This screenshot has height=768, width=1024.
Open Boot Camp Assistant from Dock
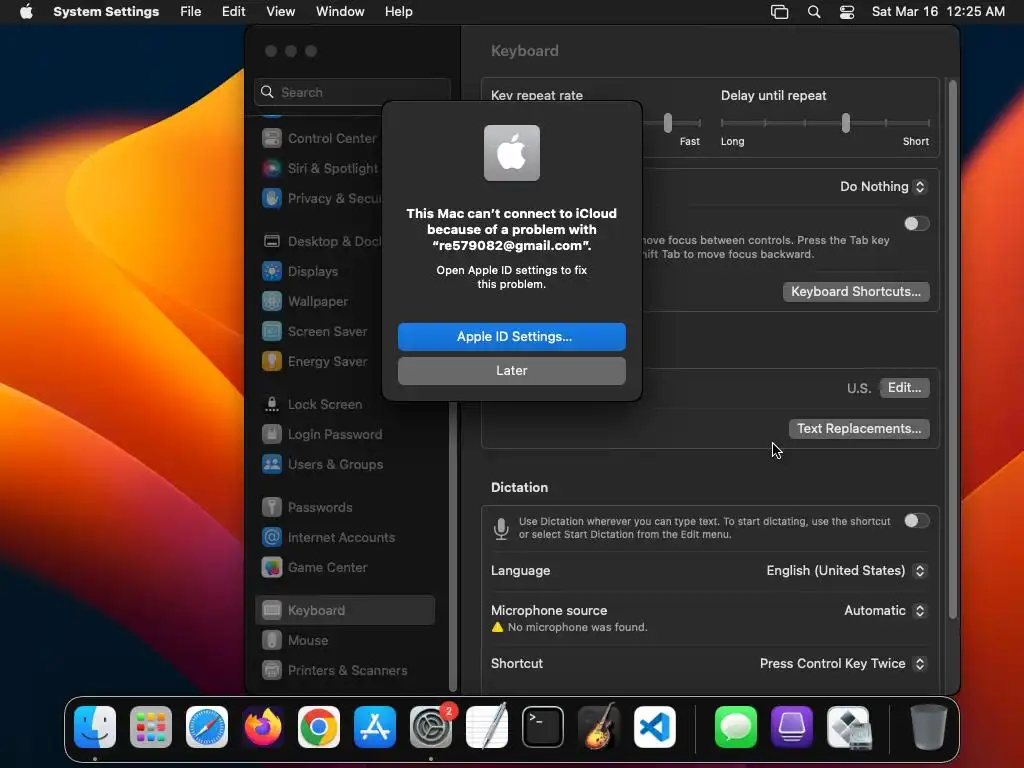coord(848,727)
